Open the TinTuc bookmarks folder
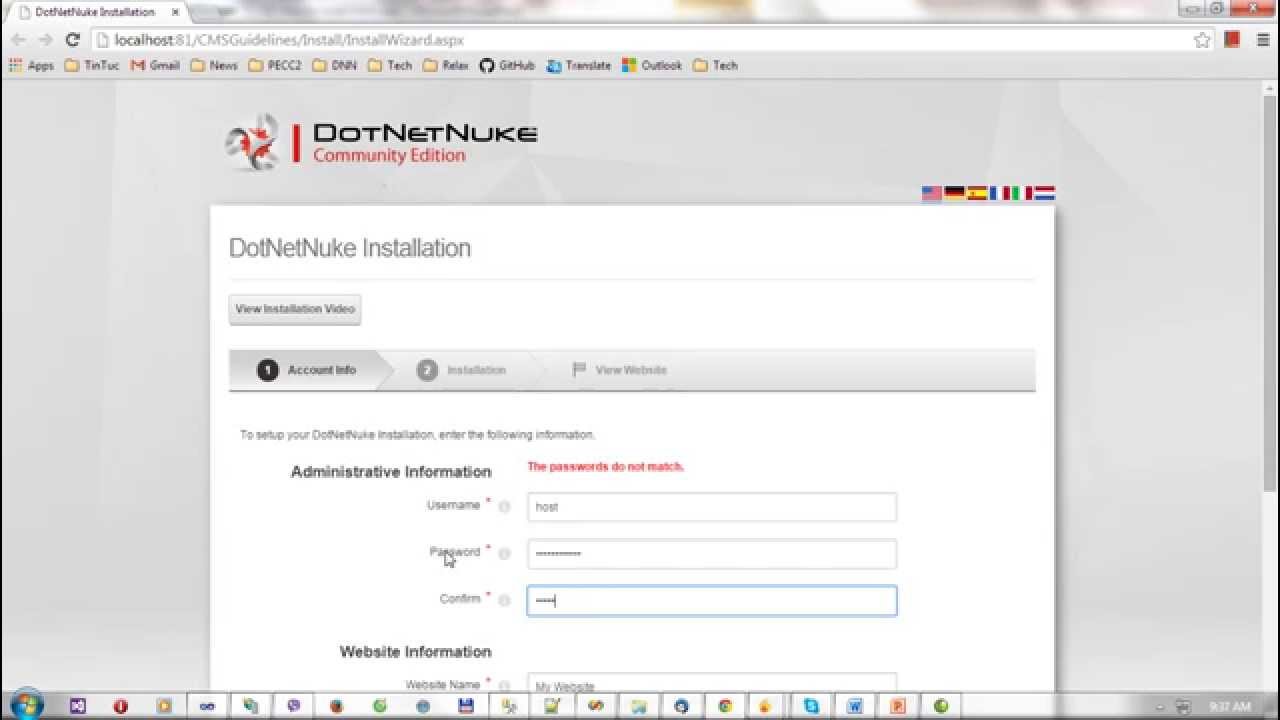 92,65
